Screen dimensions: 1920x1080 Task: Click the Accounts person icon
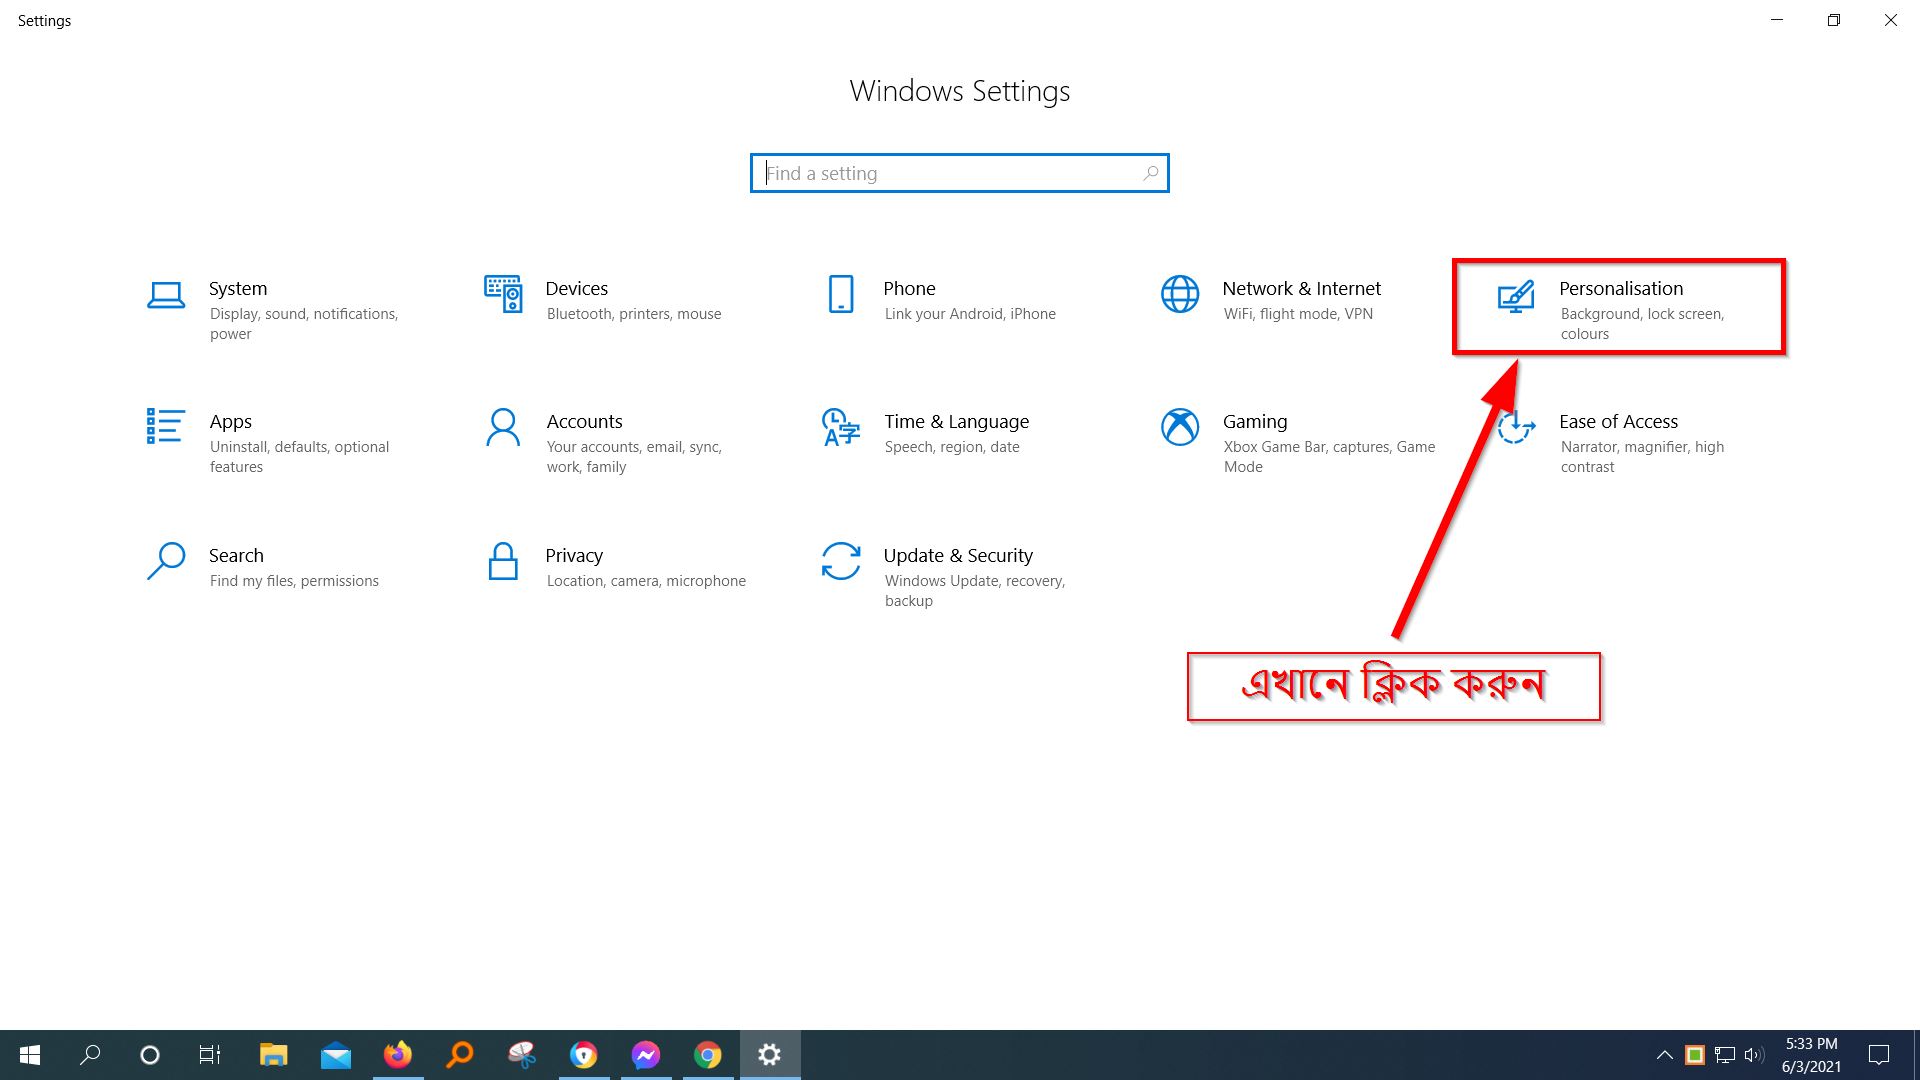(503, 427)
